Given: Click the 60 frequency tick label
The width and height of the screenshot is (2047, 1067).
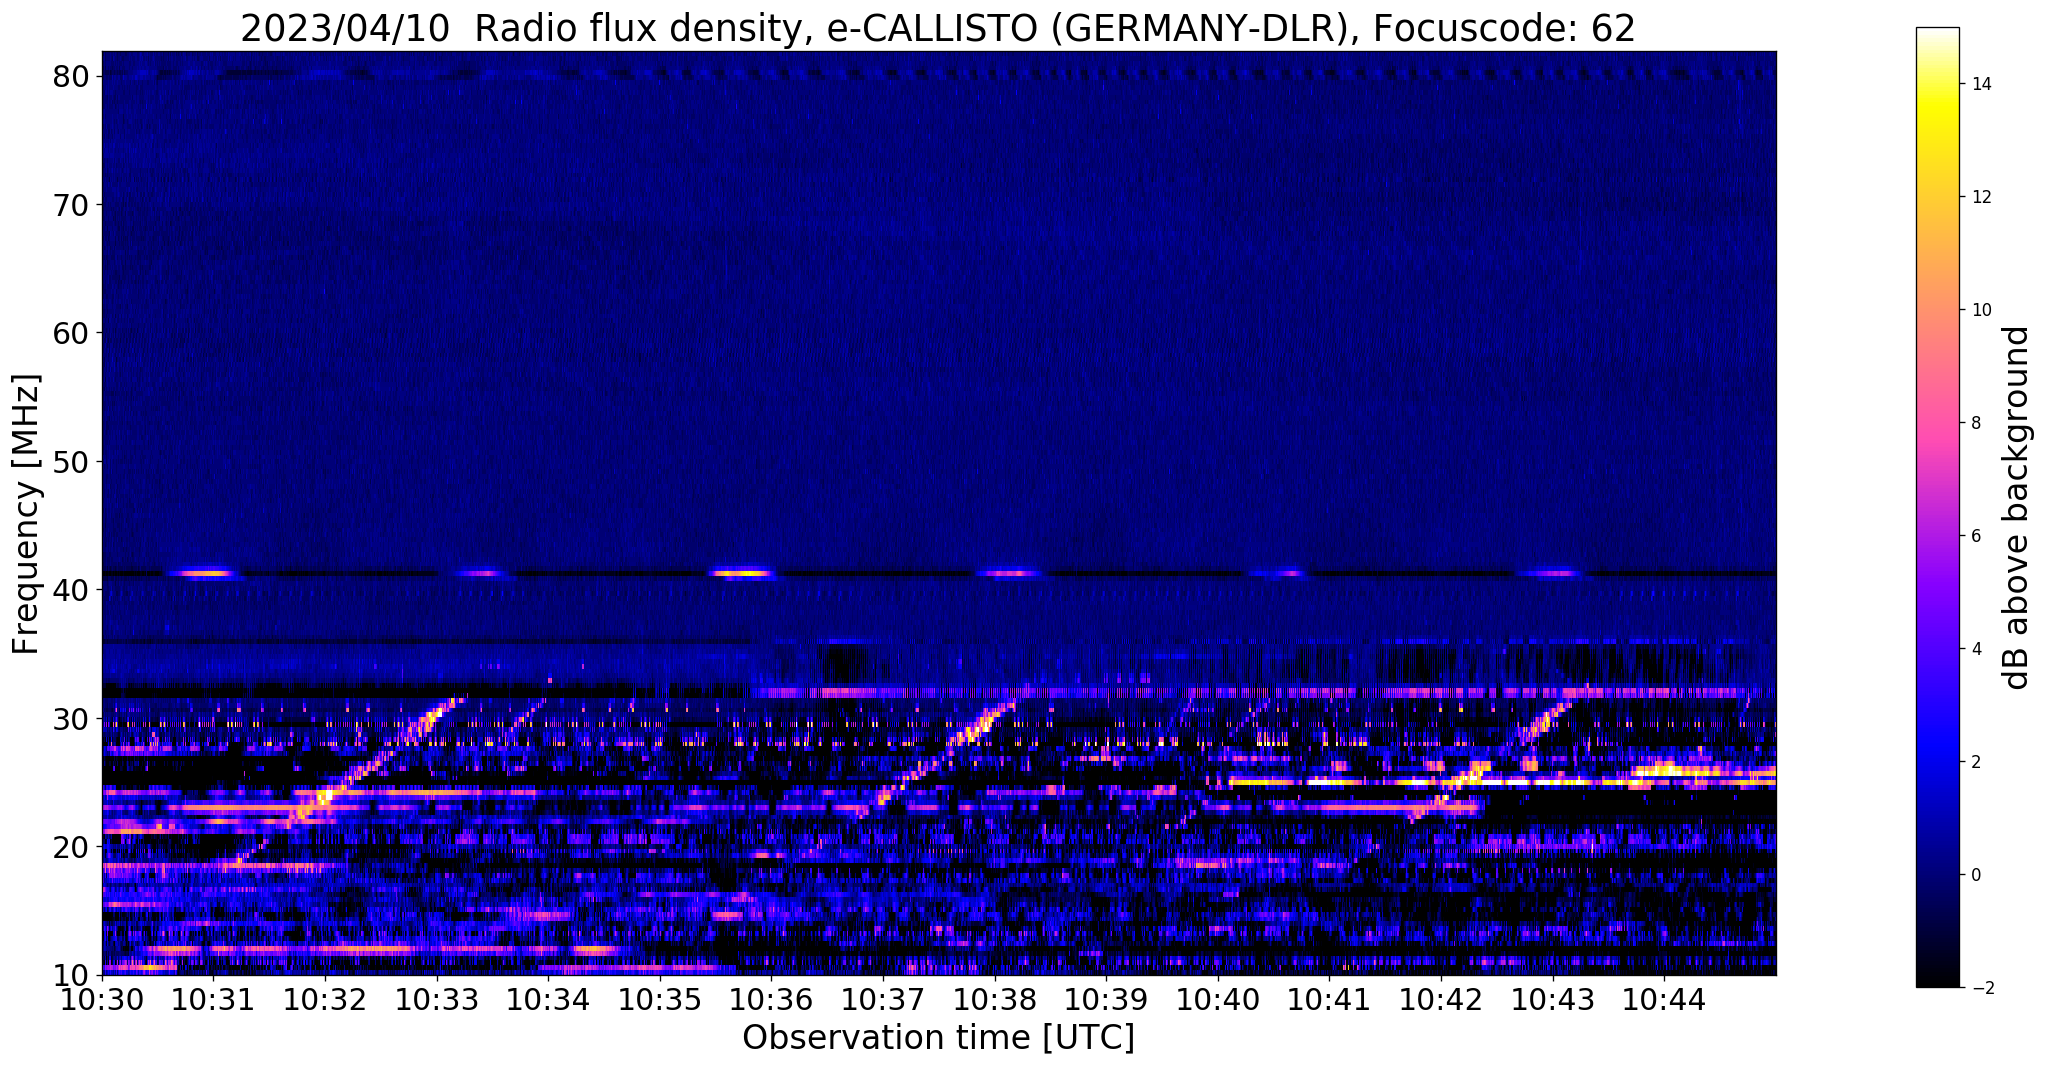Looking at the screenshot, I should (73, 333).
